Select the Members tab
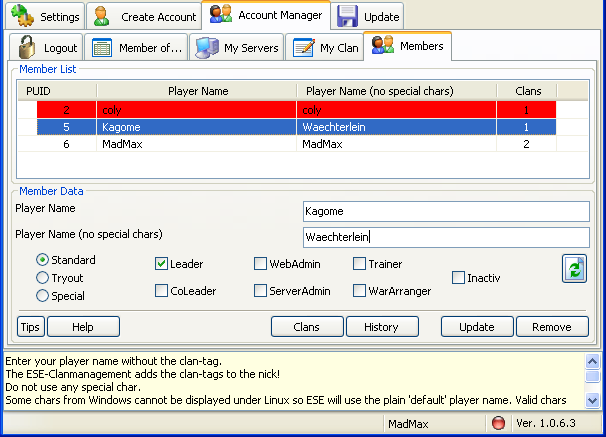The height and width of the screenshot is (437, 606). pyautogui.click(x=407, y=46)
